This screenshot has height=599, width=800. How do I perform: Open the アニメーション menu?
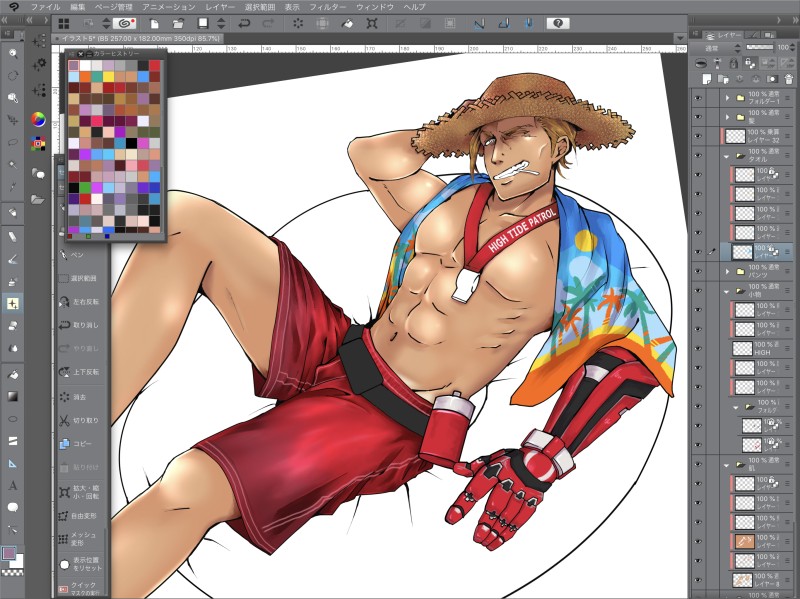169,7
